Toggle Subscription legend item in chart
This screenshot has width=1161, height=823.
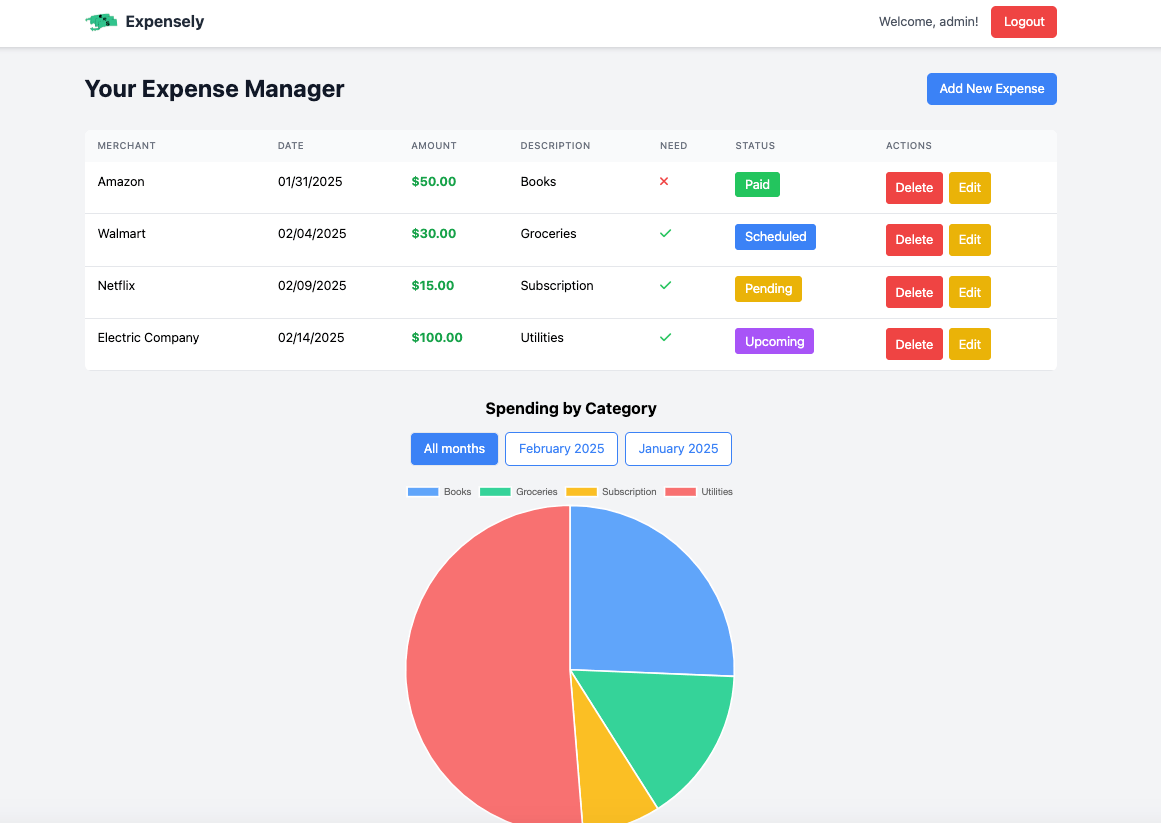[x=611, y=492]
